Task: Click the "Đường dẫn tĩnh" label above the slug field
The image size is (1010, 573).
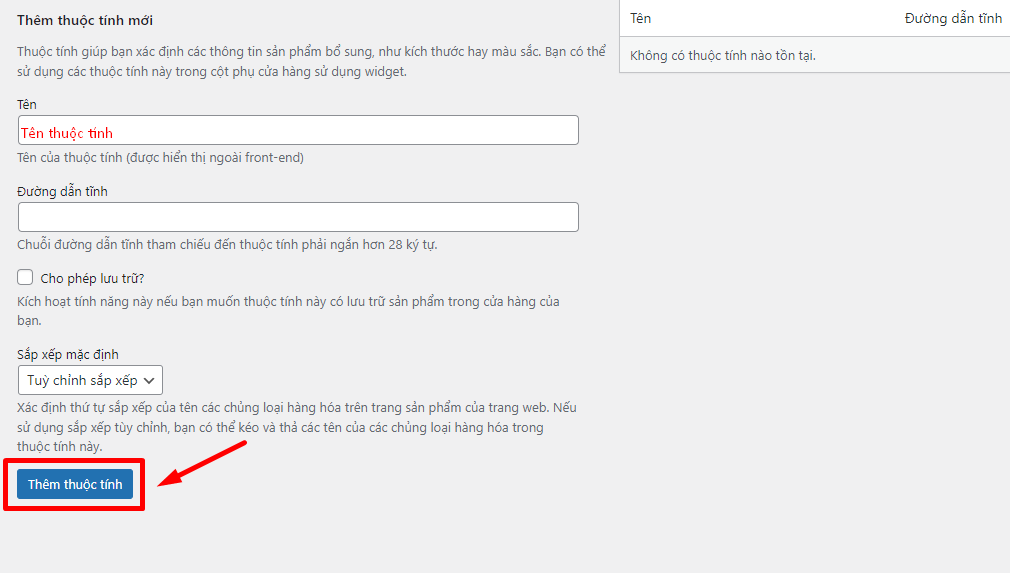Action: (62, 191)
